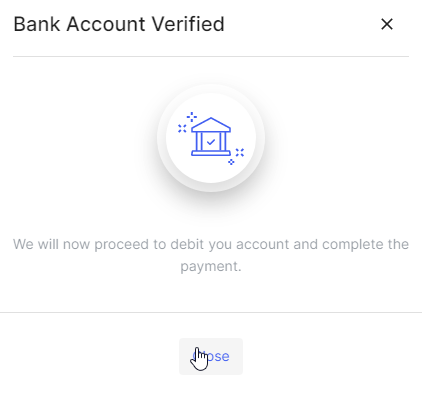Image resolution: width=422 pixels, height=394 pixels.
Task: Click the "Bank Account Verified" heading
Action: 119,24
